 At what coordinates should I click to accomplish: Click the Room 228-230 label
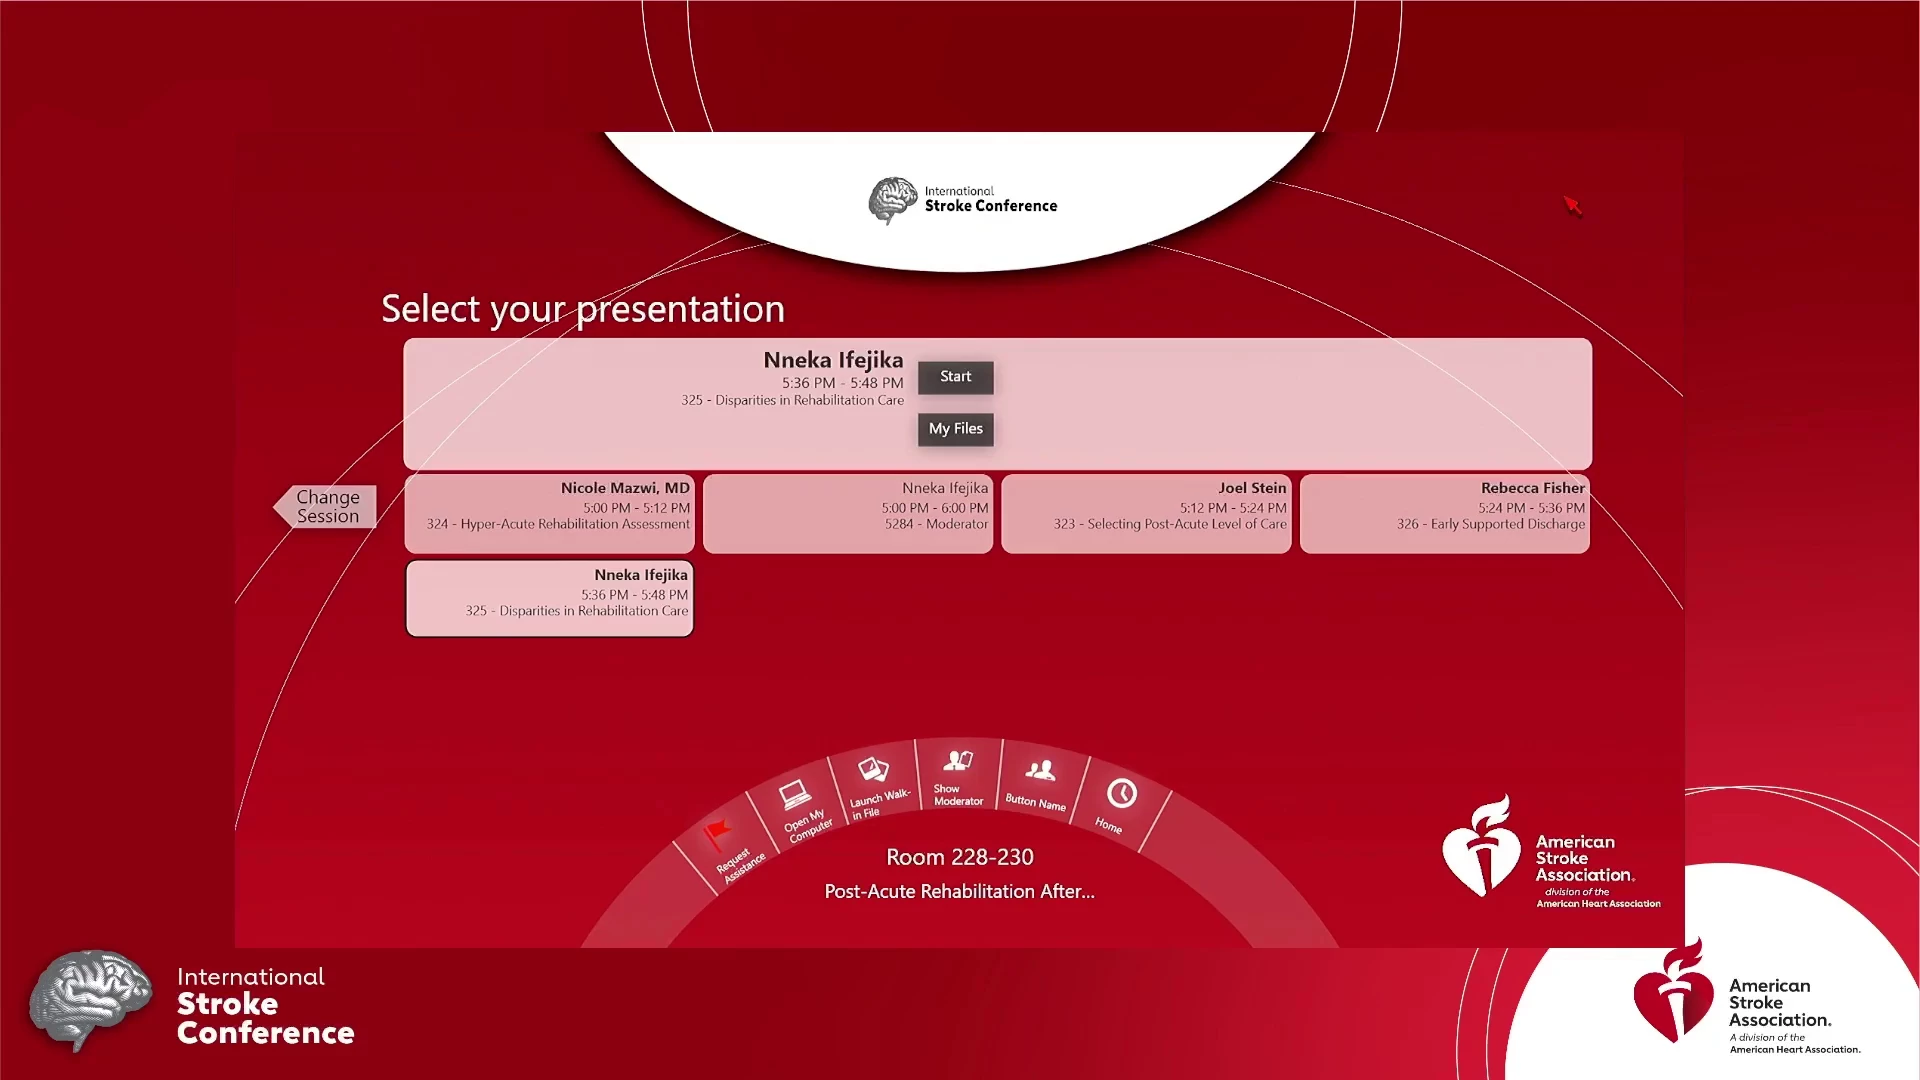point(959,857)
